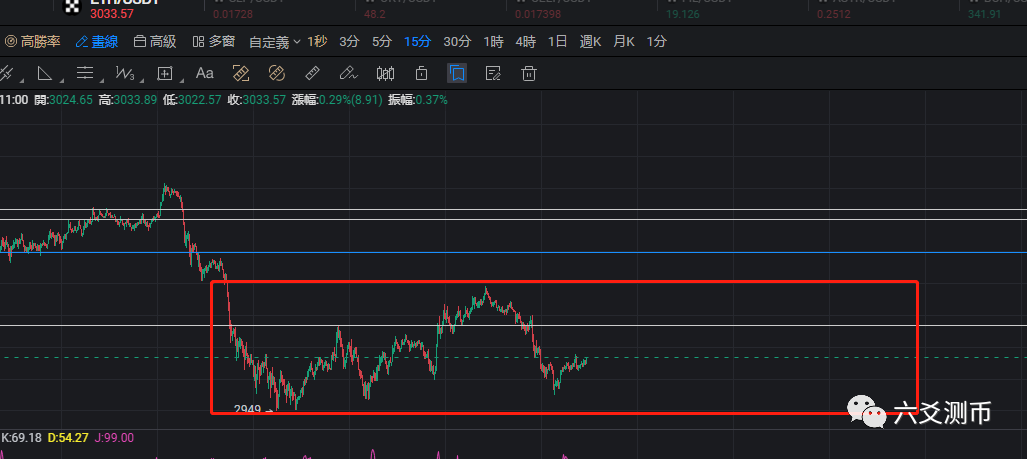Open the parallel lines drawing tool
The width and height of the screenshot is (1027, 459).
85,73
